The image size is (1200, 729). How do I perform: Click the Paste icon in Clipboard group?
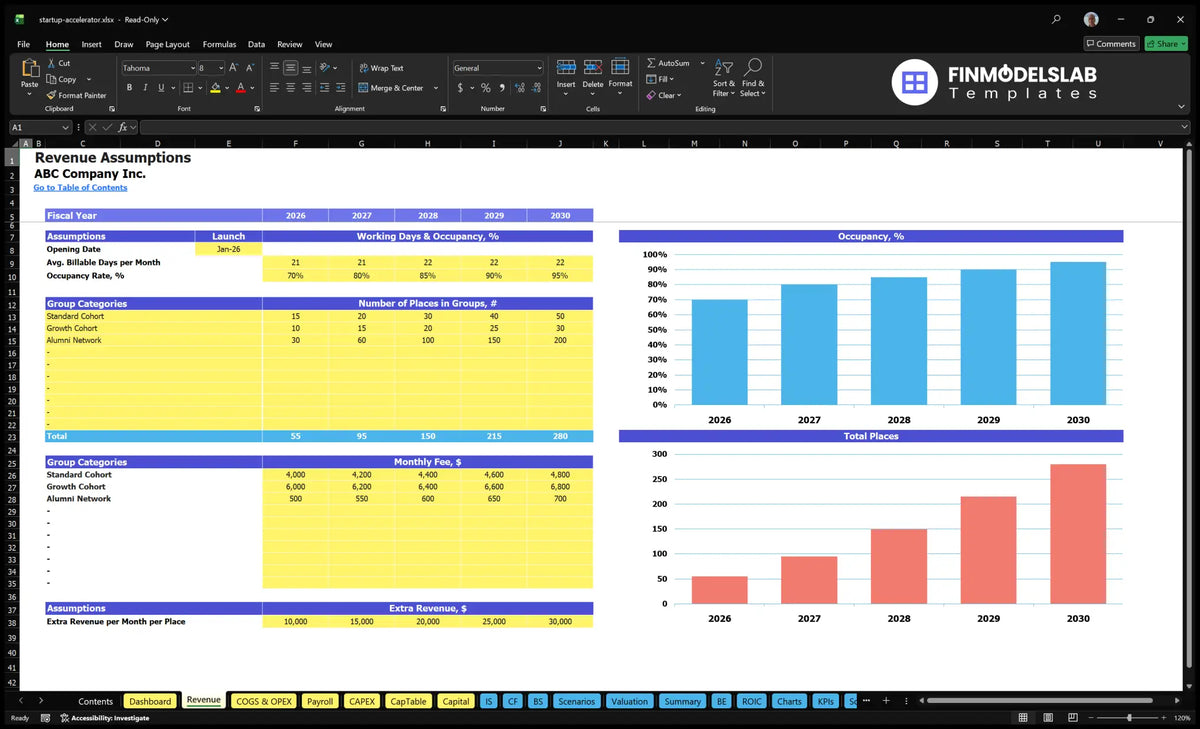(x=29, y=69)
